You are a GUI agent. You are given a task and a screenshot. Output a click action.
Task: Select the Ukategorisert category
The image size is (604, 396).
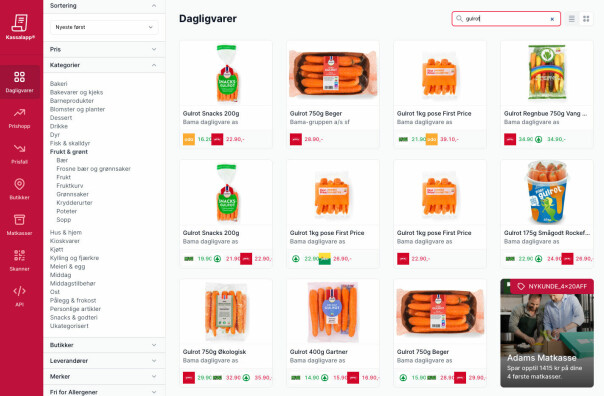point(69,326)
